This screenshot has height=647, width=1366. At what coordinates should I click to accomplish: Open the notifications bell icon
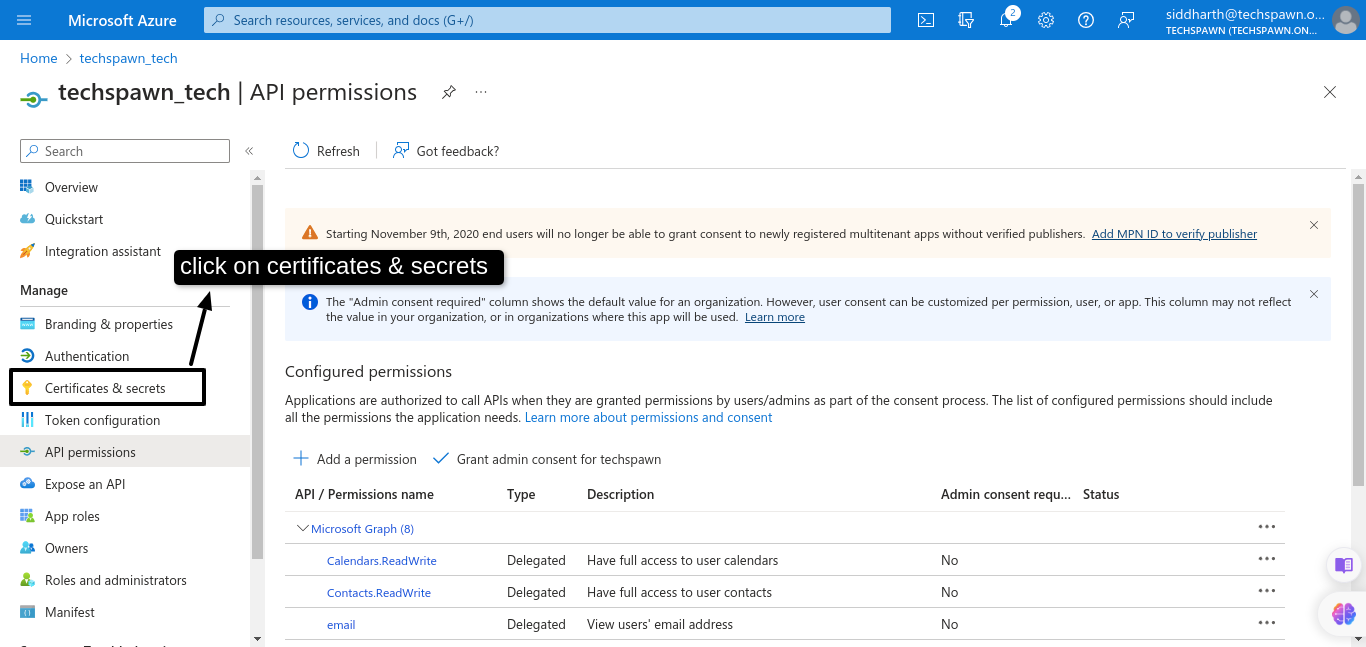point(1006,20)
